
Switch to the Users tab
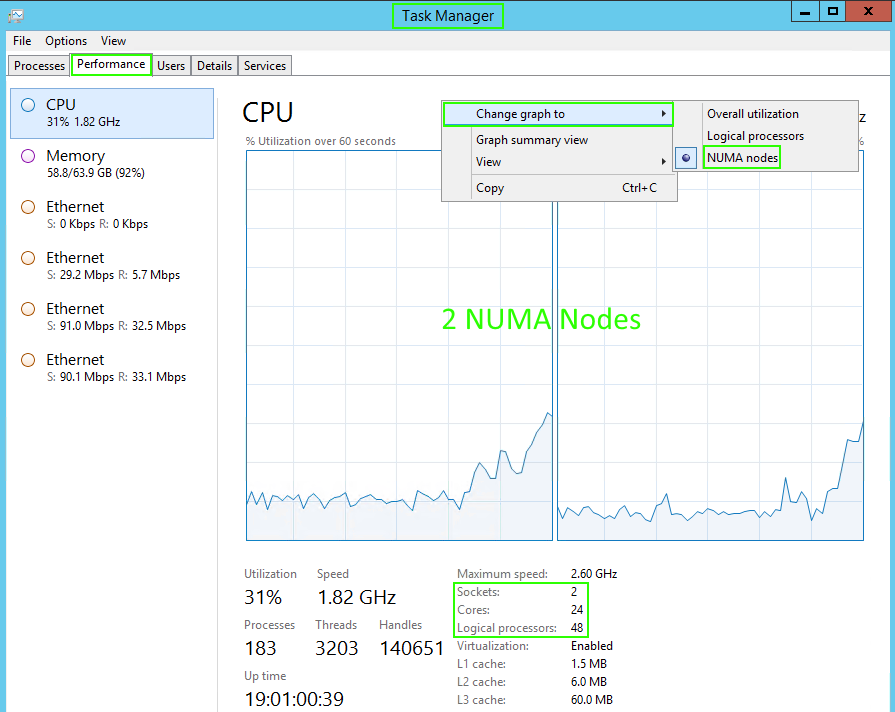click(171, 66)
